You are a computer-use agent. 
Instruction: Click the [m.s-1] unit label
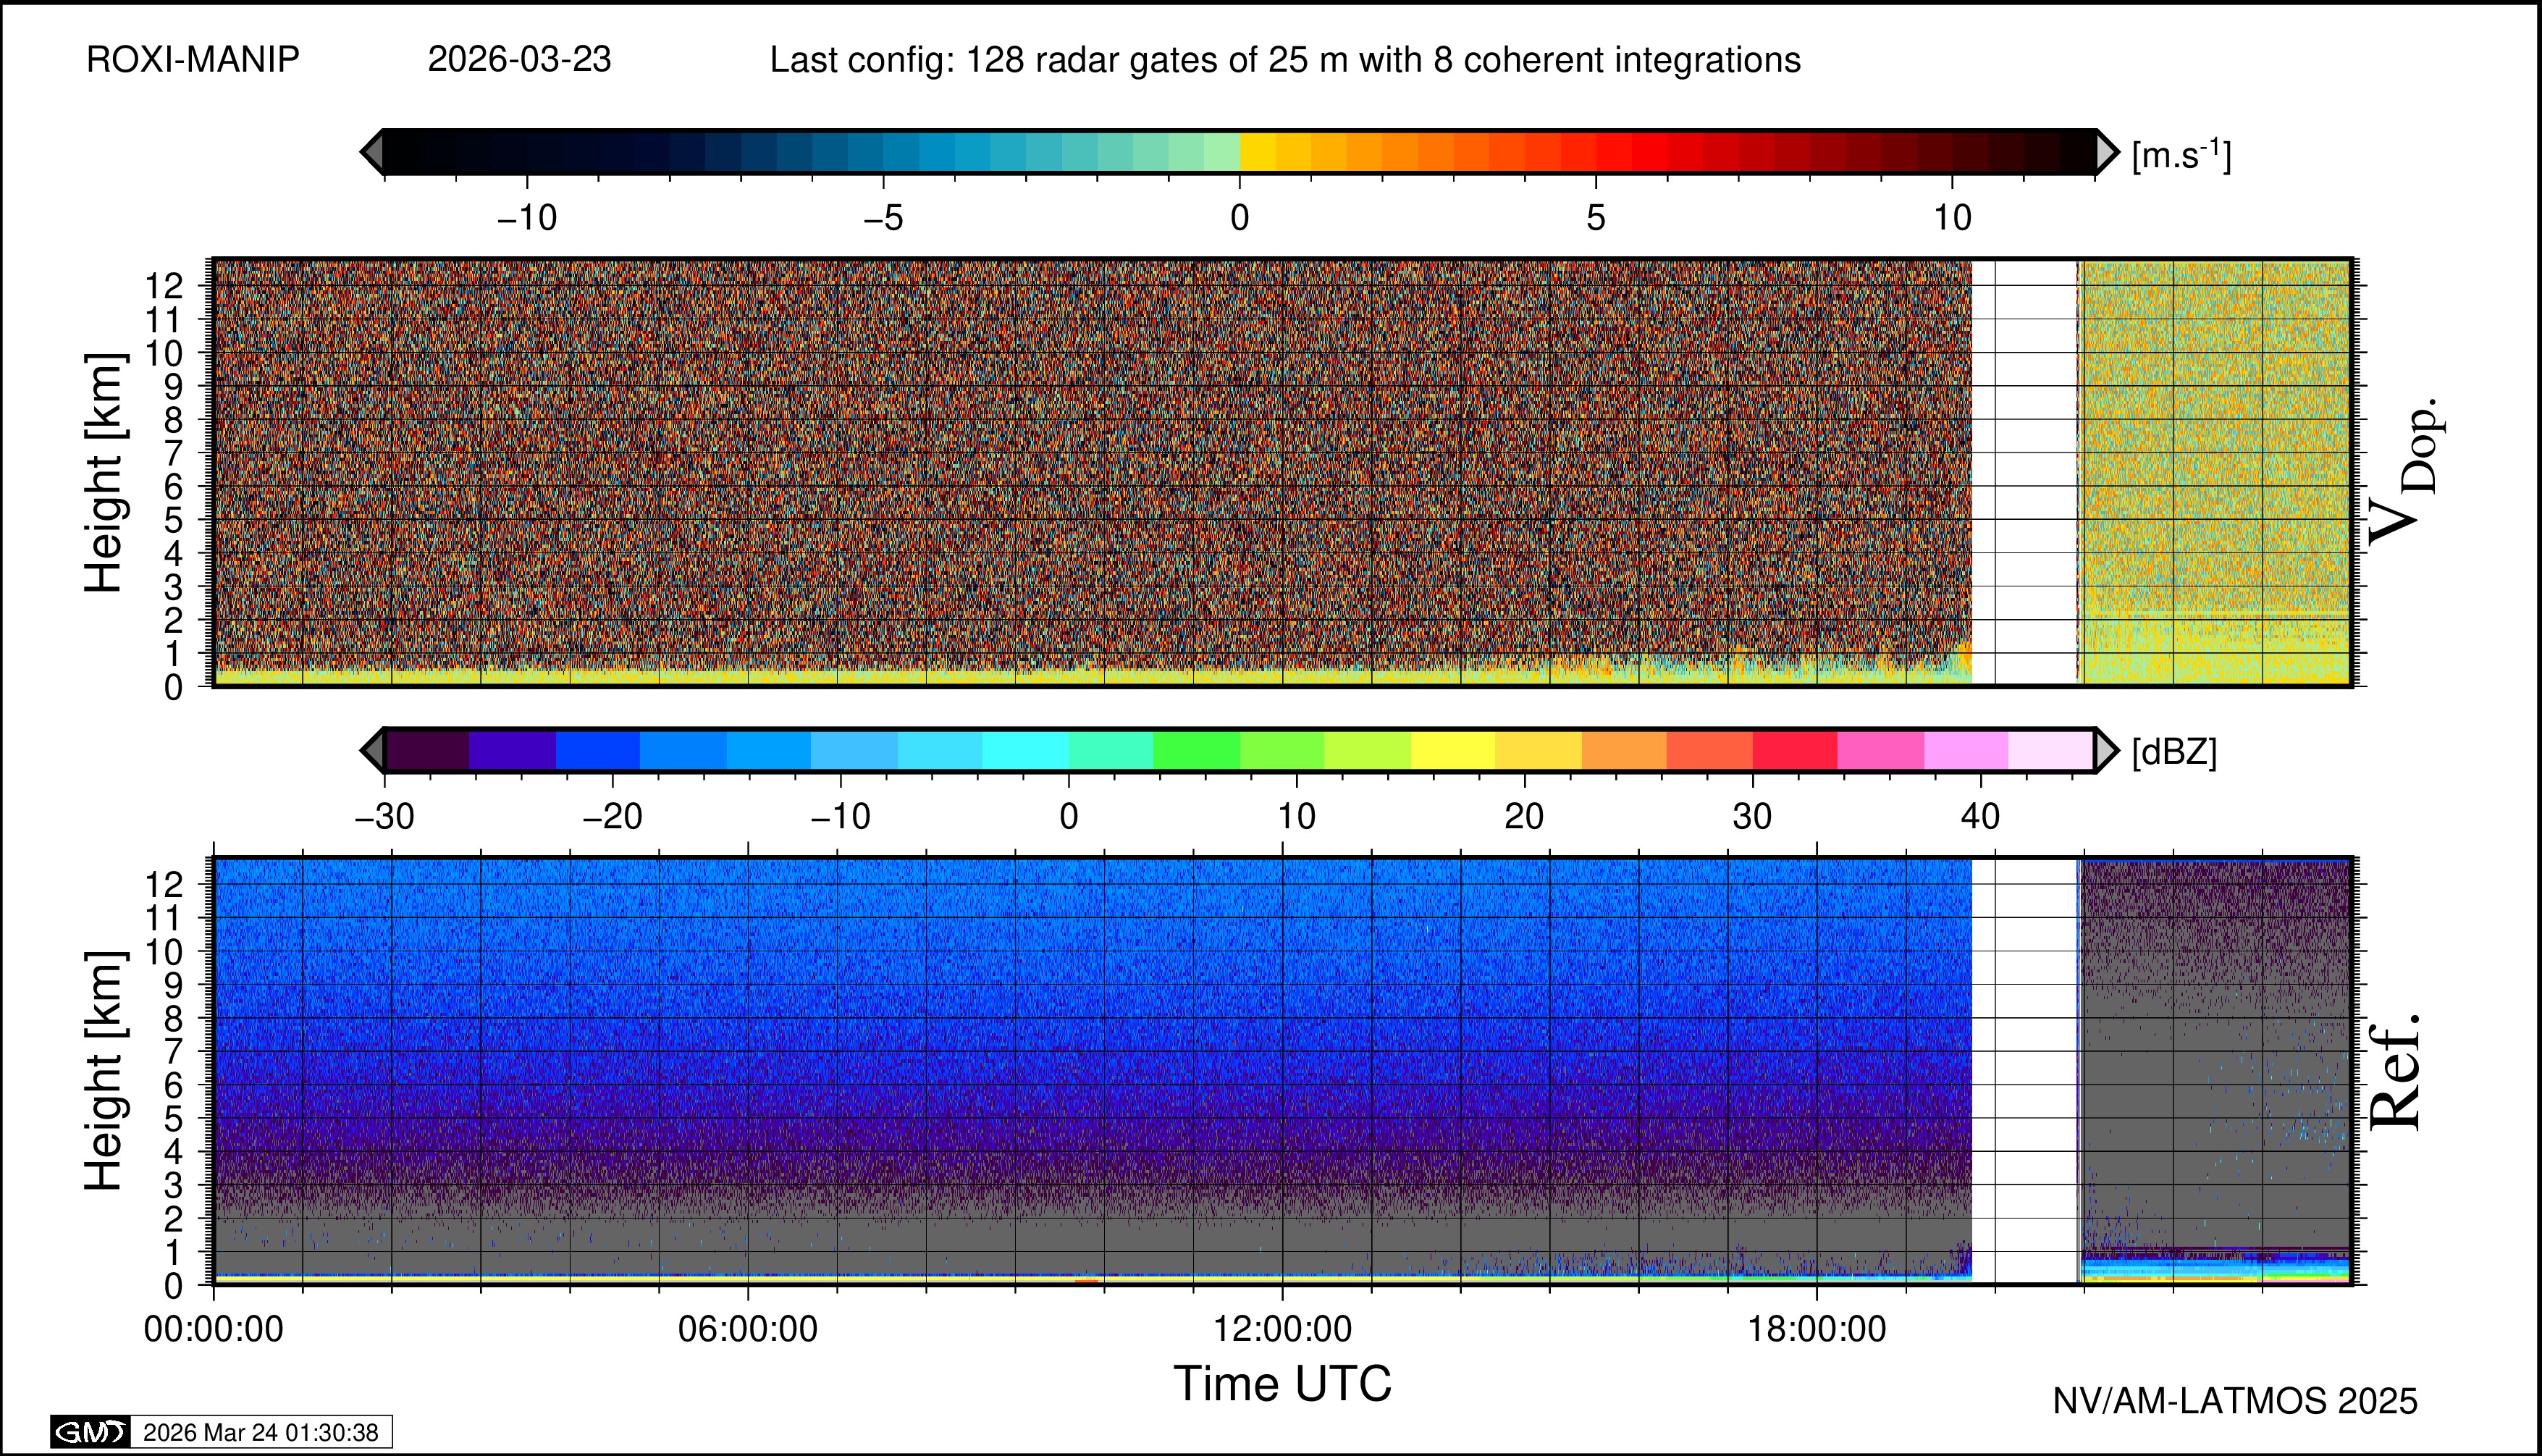pos(2181,155)
